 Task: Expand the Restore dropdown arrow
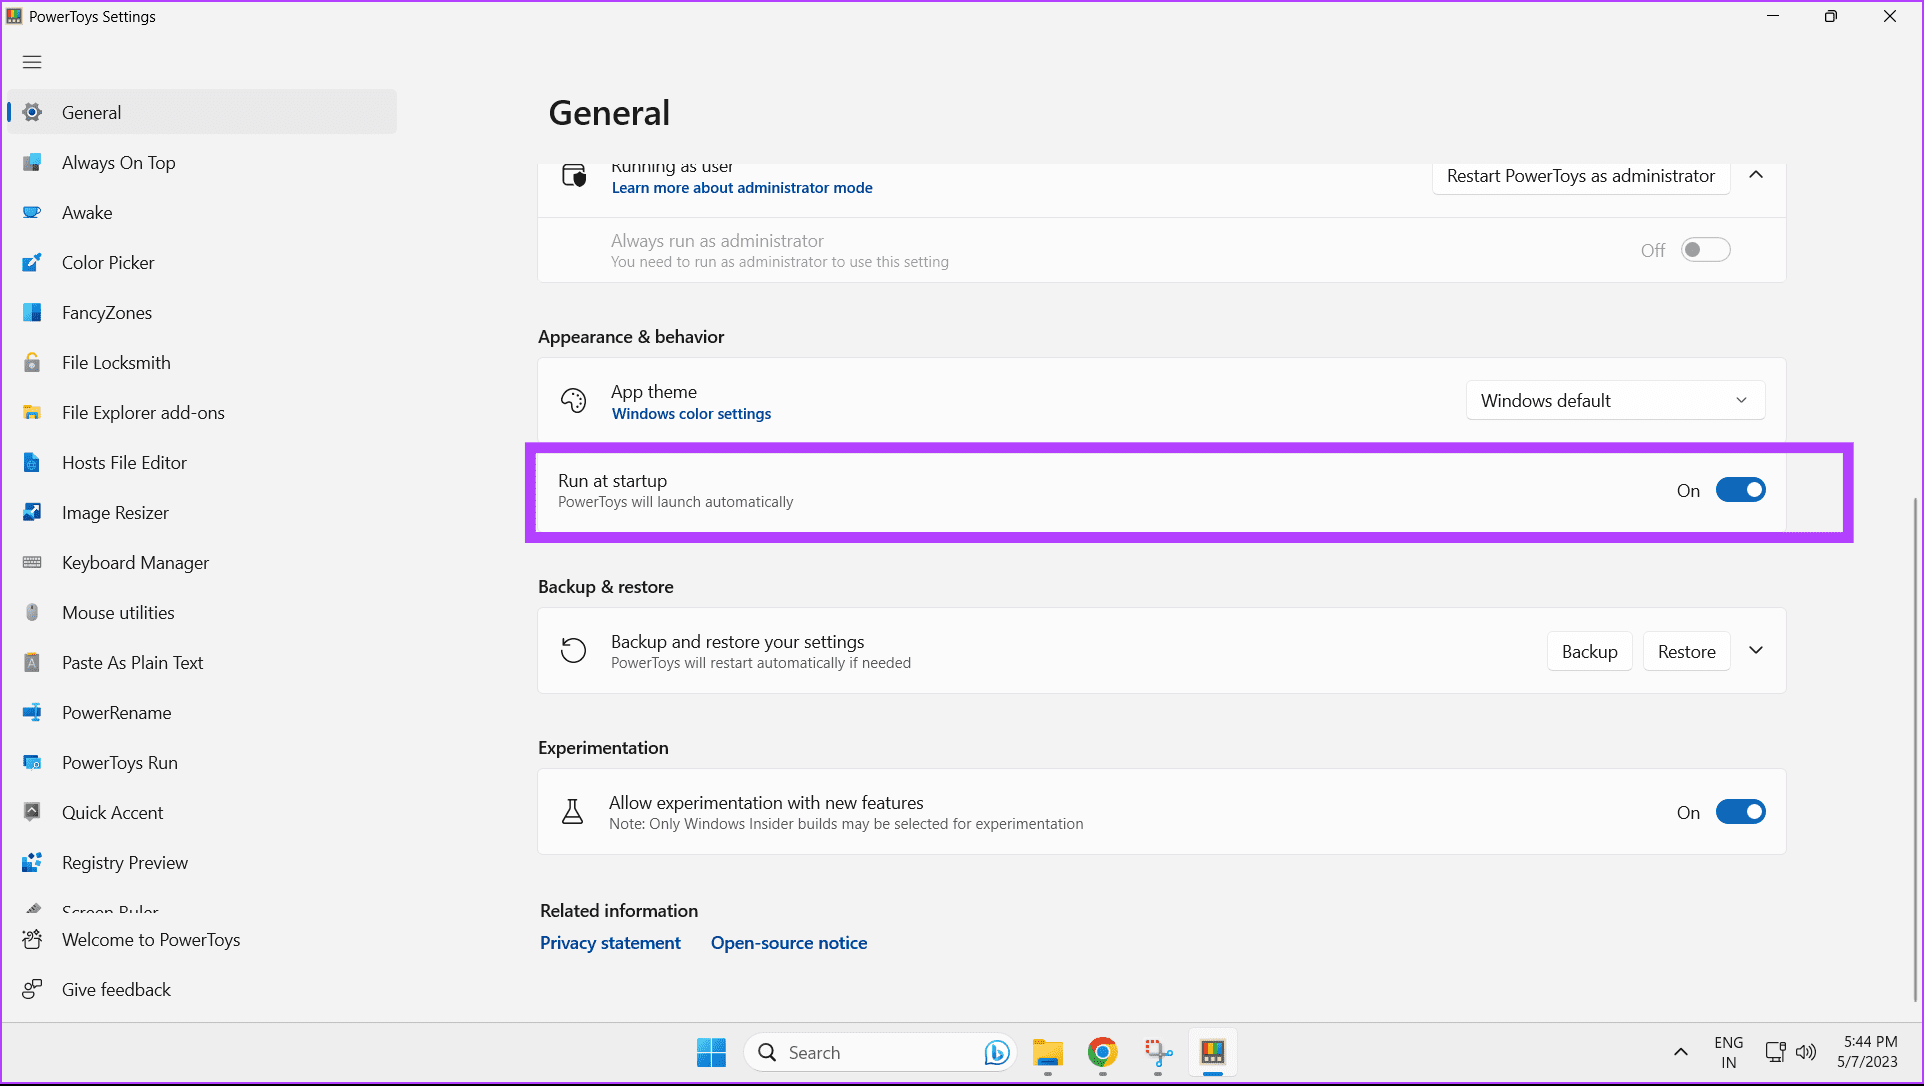[1756, 650]
